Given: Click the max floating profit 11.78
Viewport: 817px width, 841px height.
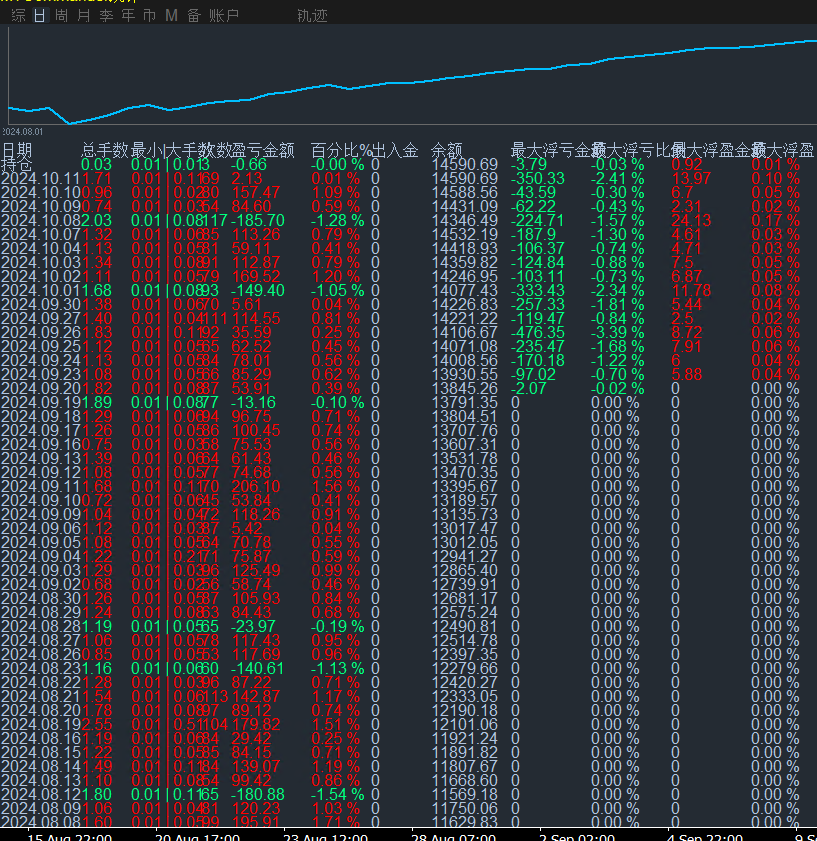Looking at the screenshot, I should click(x=691, y=290).
